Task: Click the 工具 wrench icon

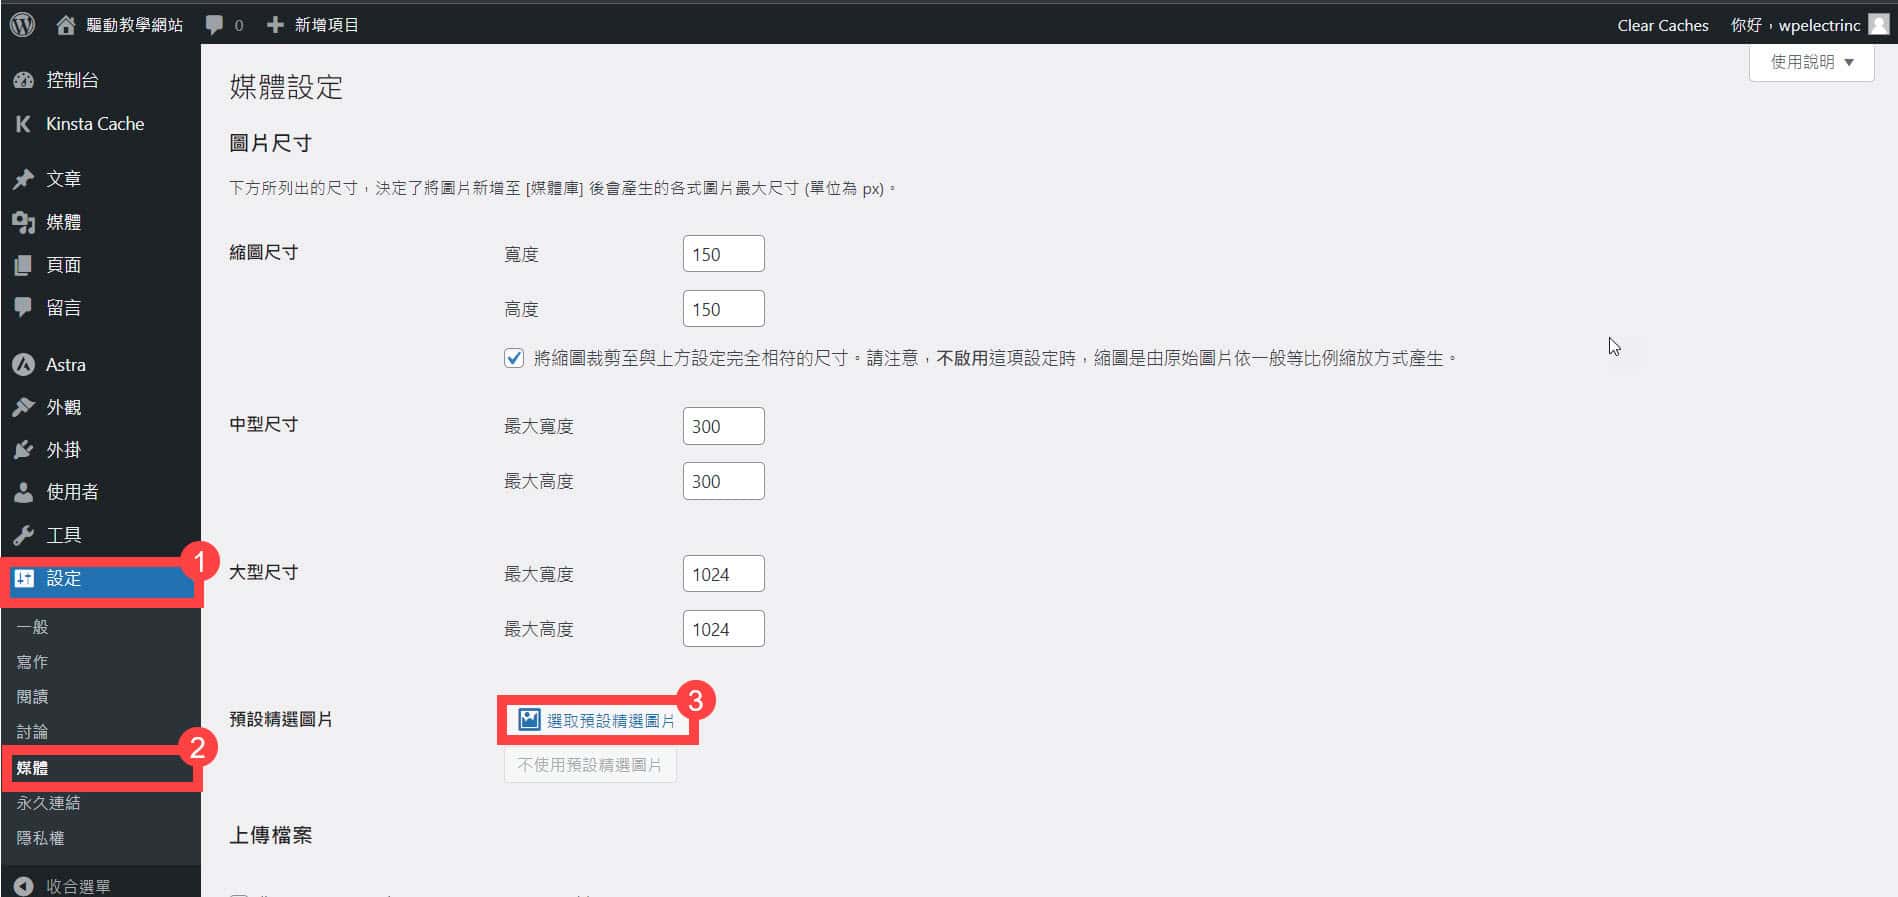Action: click(x=23, y=535)
